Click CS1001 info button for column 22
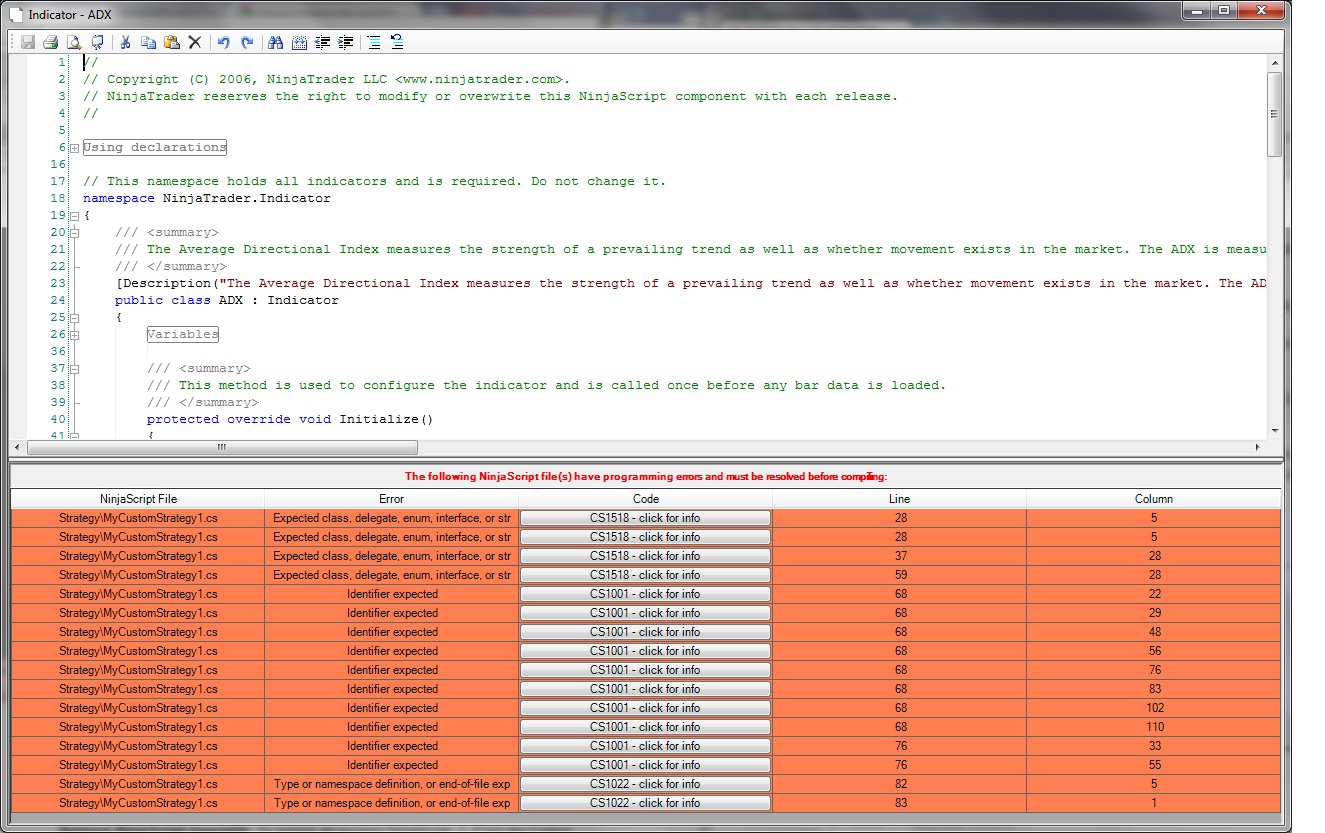The image size is (1325, 833). tap(645, 594)
